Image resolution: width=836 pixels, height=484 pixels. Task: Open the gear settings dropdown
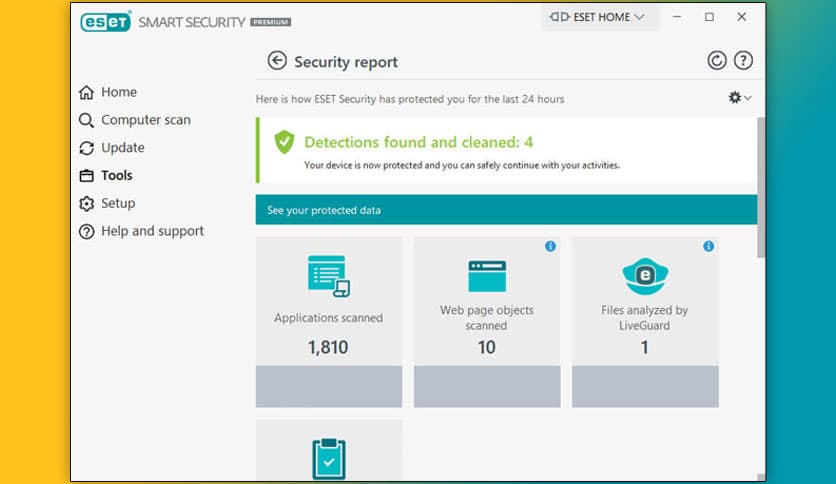point(739,98)
